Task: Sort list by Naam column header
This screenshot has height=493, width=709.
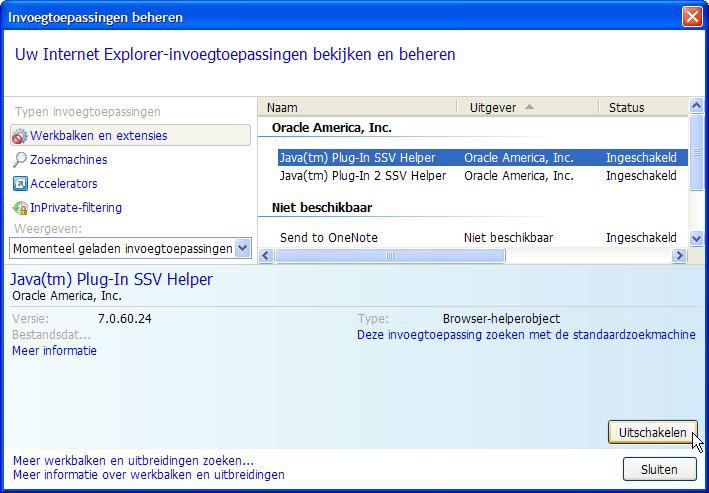Action: (357, 107)
